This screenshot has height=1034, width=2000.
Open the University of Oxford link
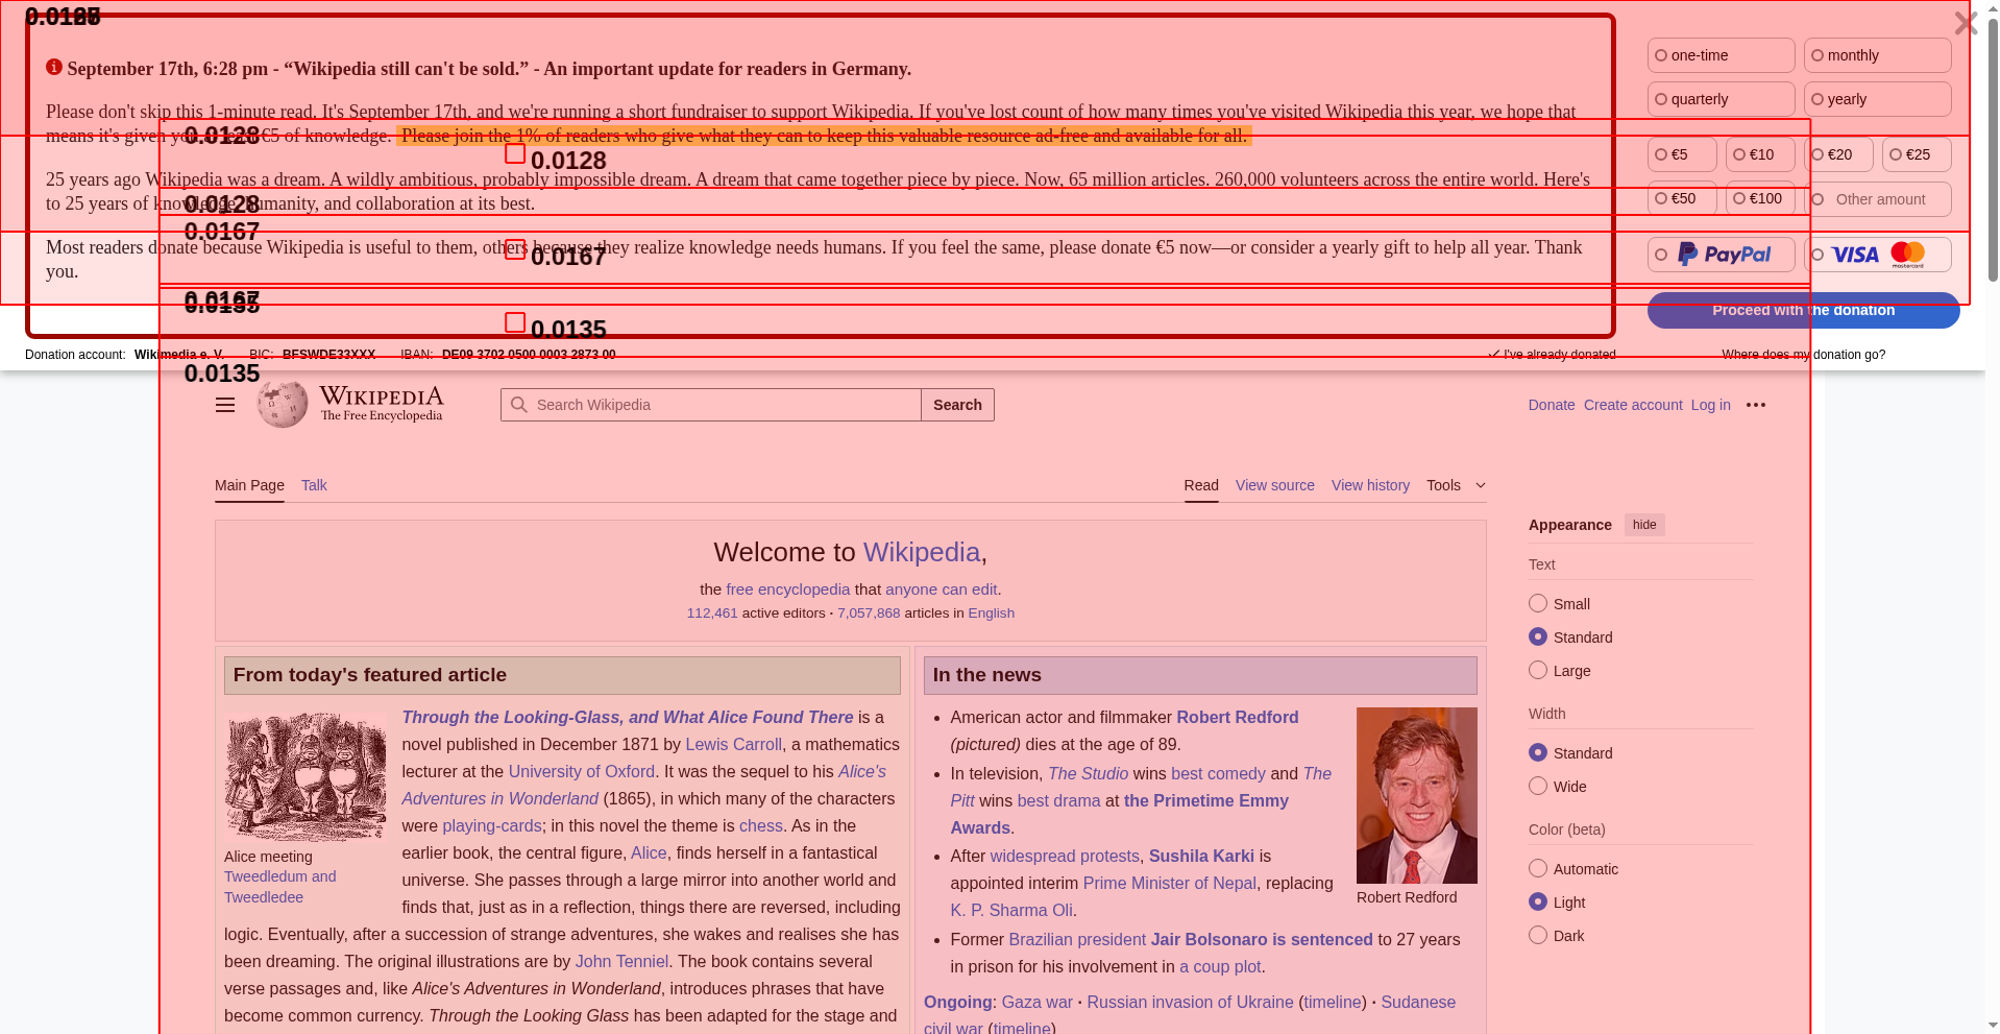[581, 771]
